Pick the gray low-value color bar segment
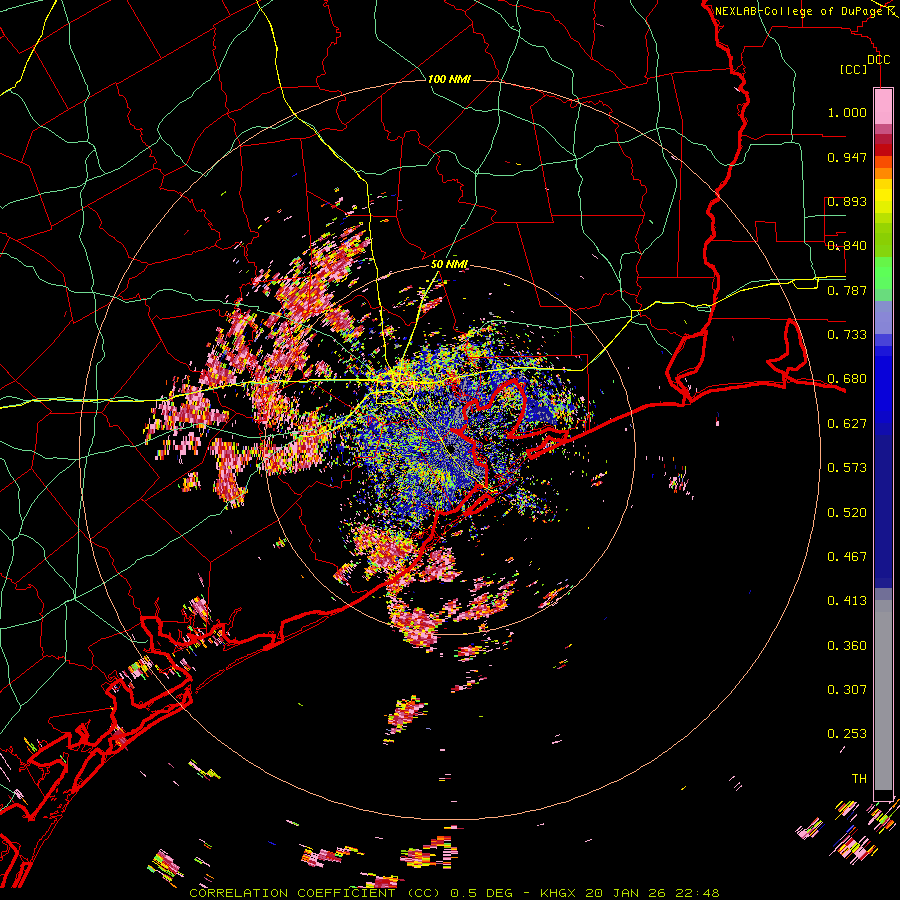900x900 pixels. pyautogui.click(x=883, y=695)
